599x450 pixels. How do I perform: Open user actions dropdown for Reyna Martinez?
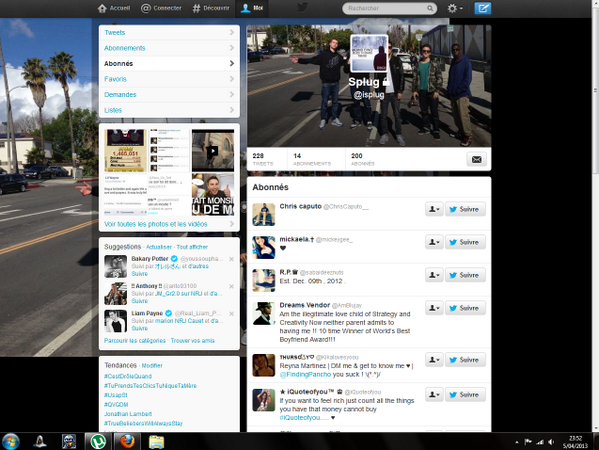pyautogui.click(x=434, y=359)
